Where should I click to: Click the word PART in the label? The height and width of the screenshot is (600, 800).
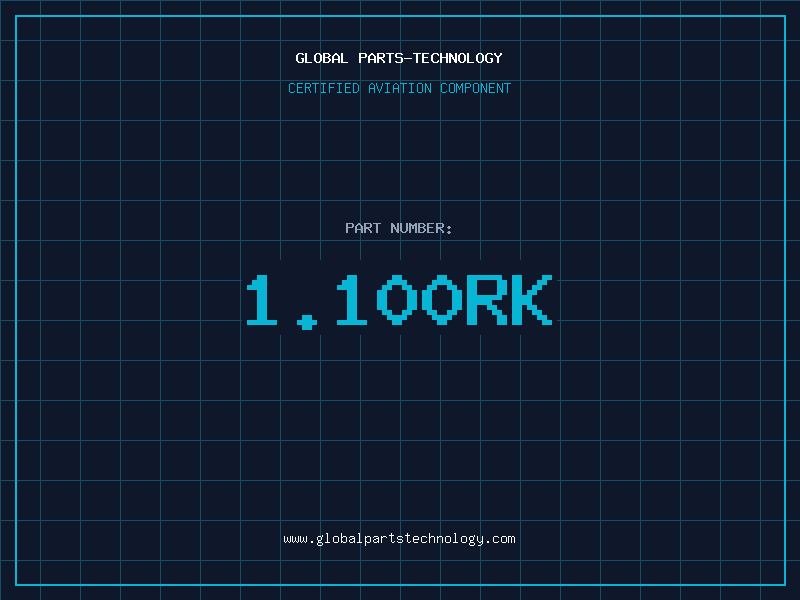pos(363,228)
